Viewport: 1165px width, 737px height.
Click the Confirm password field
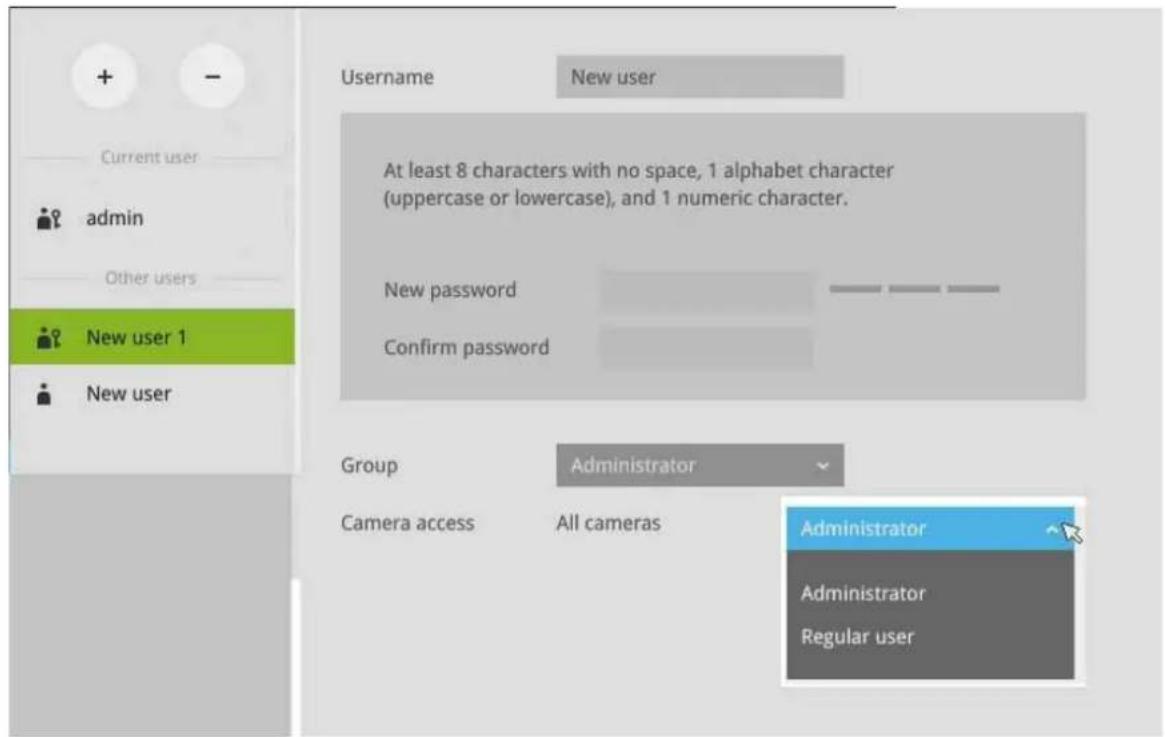point(707,348)
